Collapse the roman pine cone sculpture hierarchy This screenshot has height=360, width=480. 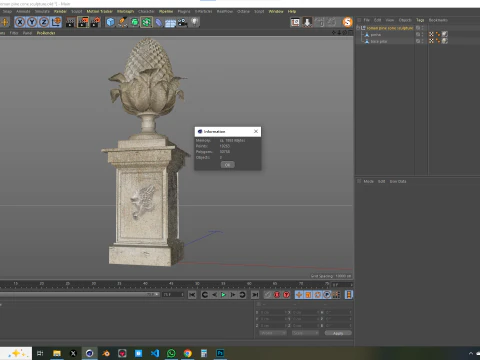click(x=358, y=28)
